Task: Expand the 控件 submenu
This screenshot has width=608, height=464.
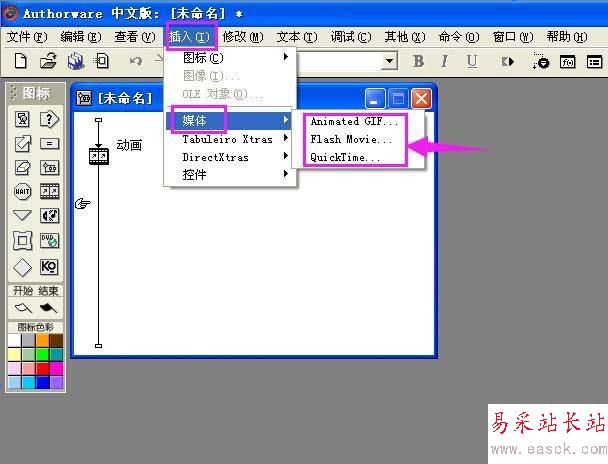Action: click(230, 174)
